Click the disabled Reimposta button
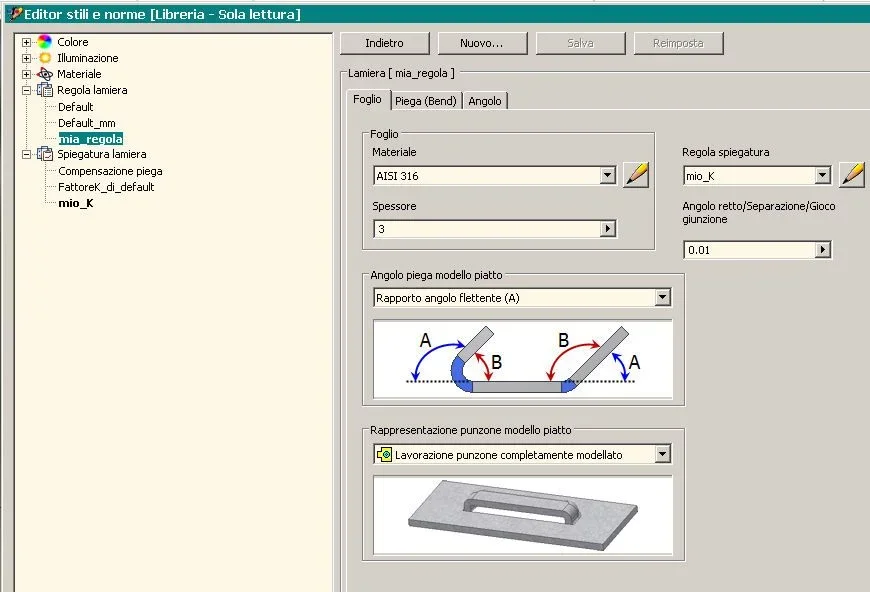 678,43
